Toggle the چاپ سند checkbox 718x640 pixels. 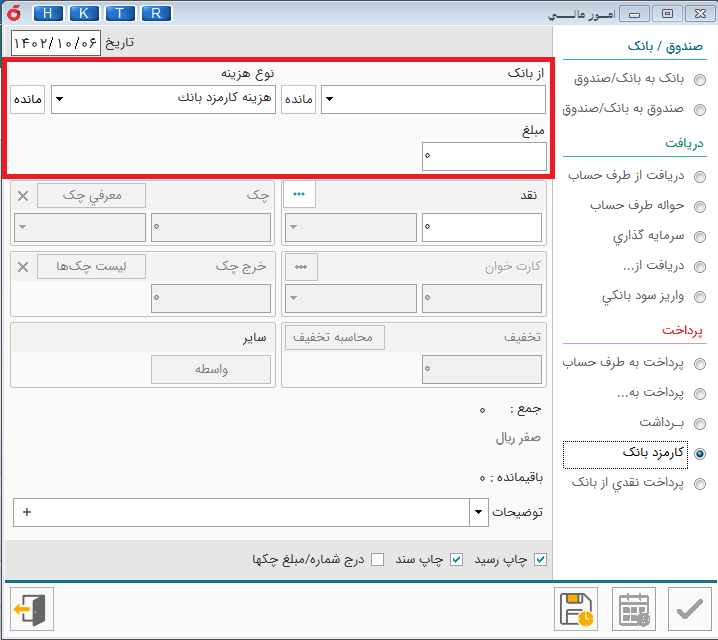coord(456,559)
